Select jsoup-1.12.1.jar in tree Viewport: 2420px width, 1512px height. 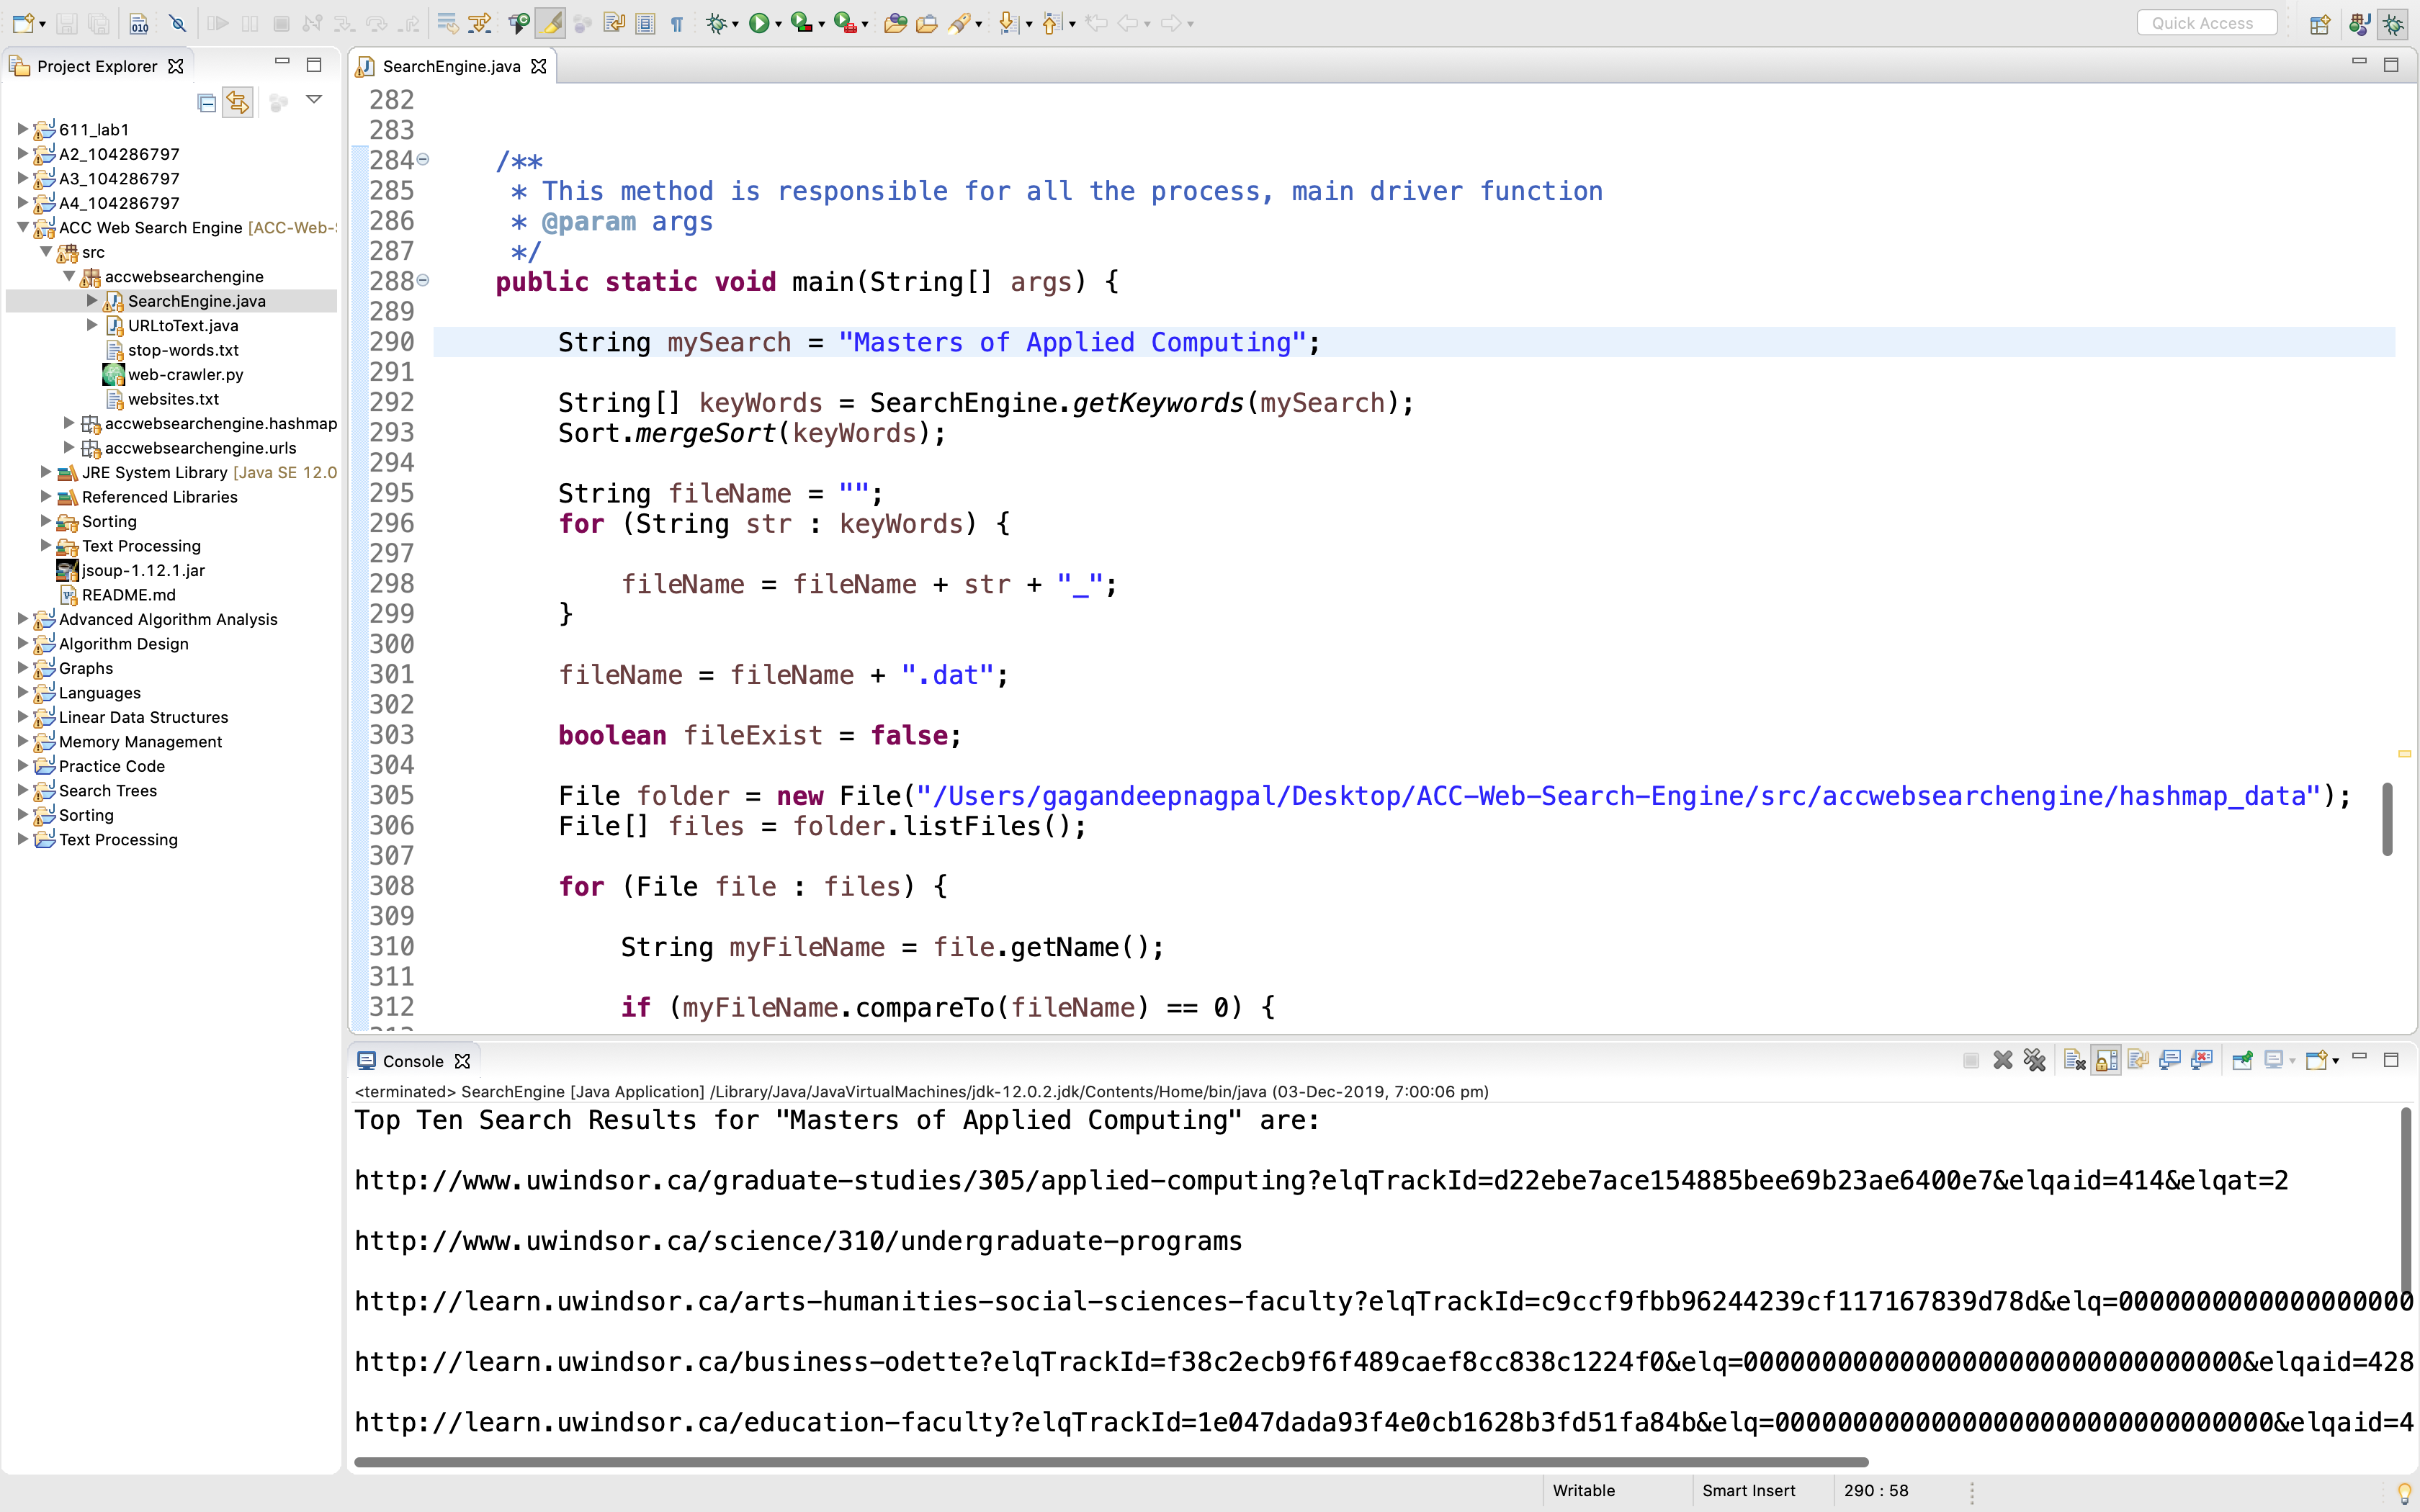click(x=142, y=570)
